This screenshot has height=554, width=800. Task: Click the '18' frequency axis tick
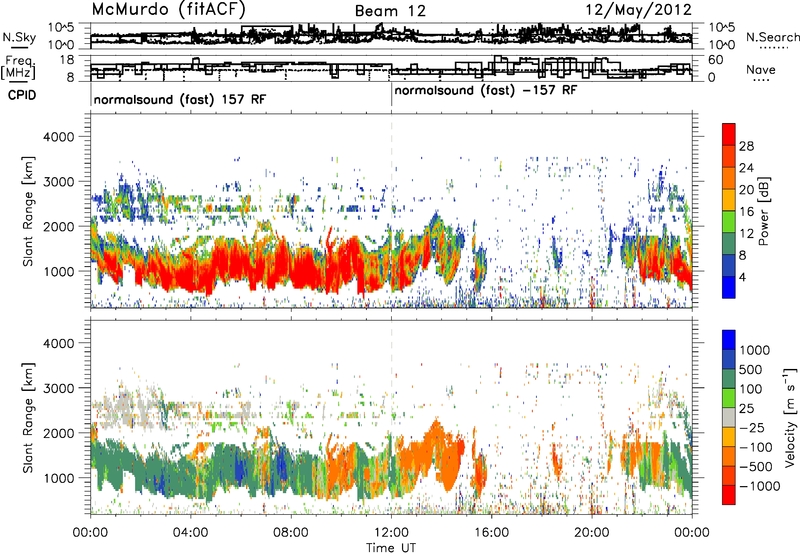pyautogui.click(x=66, y=60)
